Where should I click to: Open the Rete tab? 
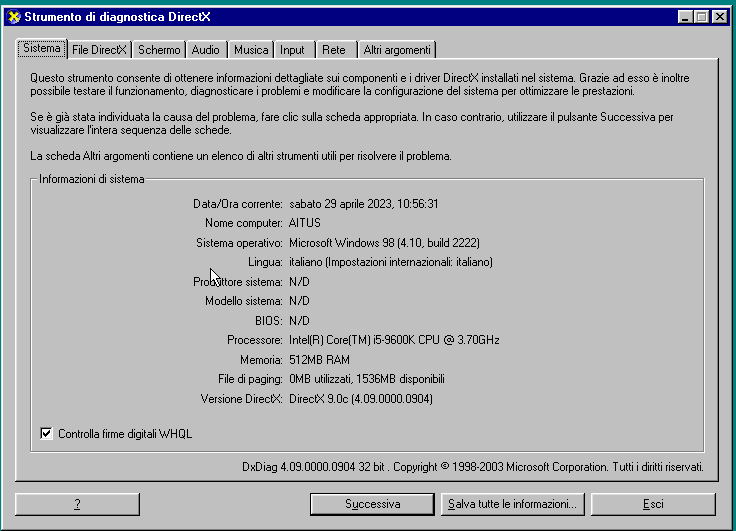point(334,50)
